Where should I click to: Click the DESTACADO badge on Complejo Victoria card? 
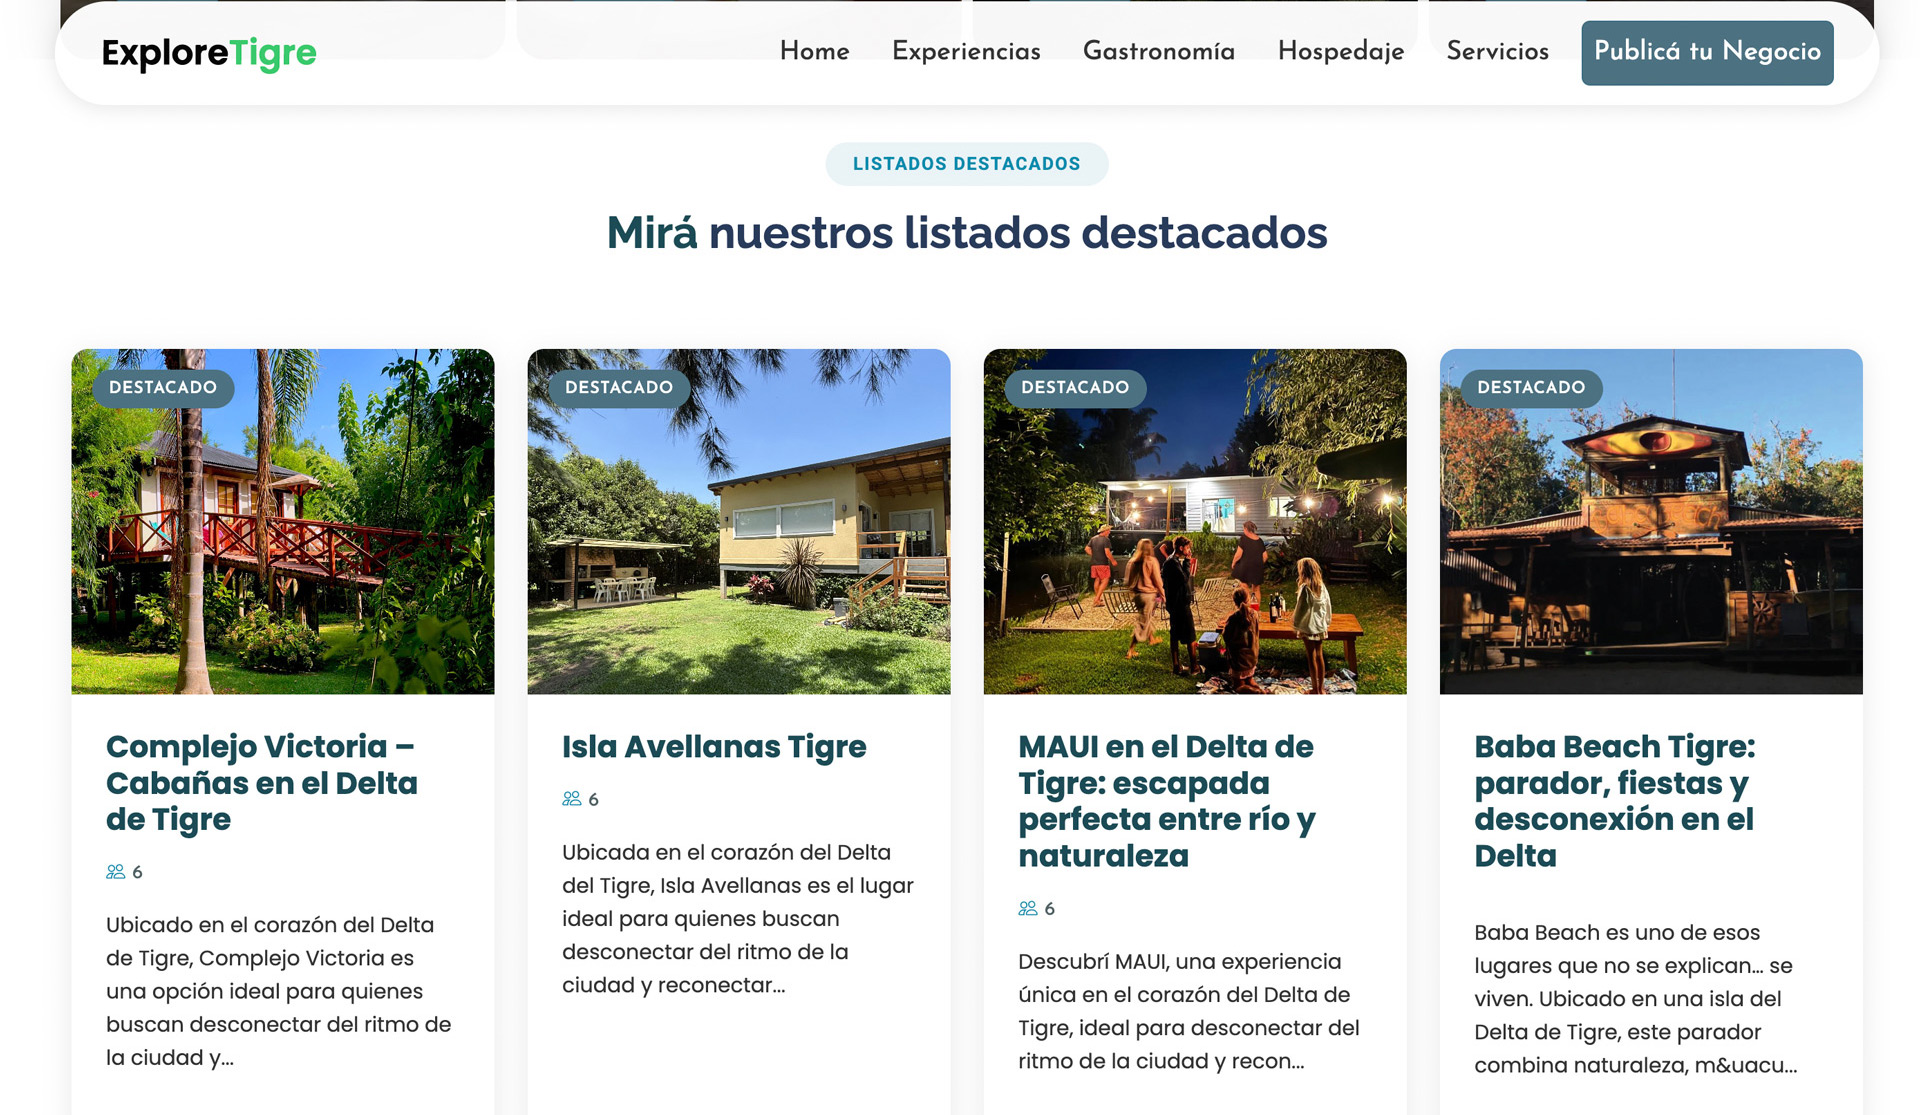(162, 388)
